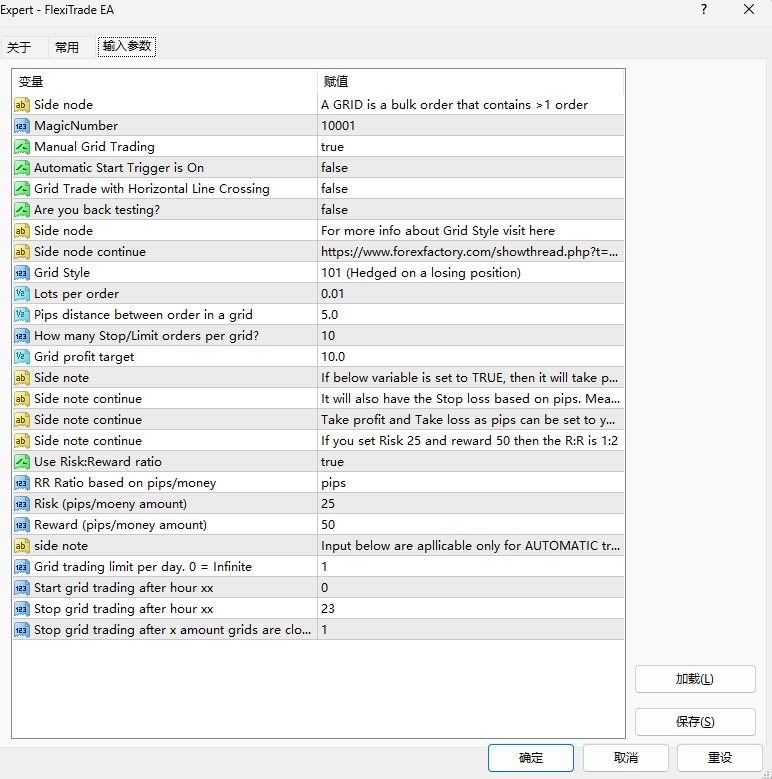Click the help question mark in title bar
Screen dimensions: 772x779
coord(703,9)
